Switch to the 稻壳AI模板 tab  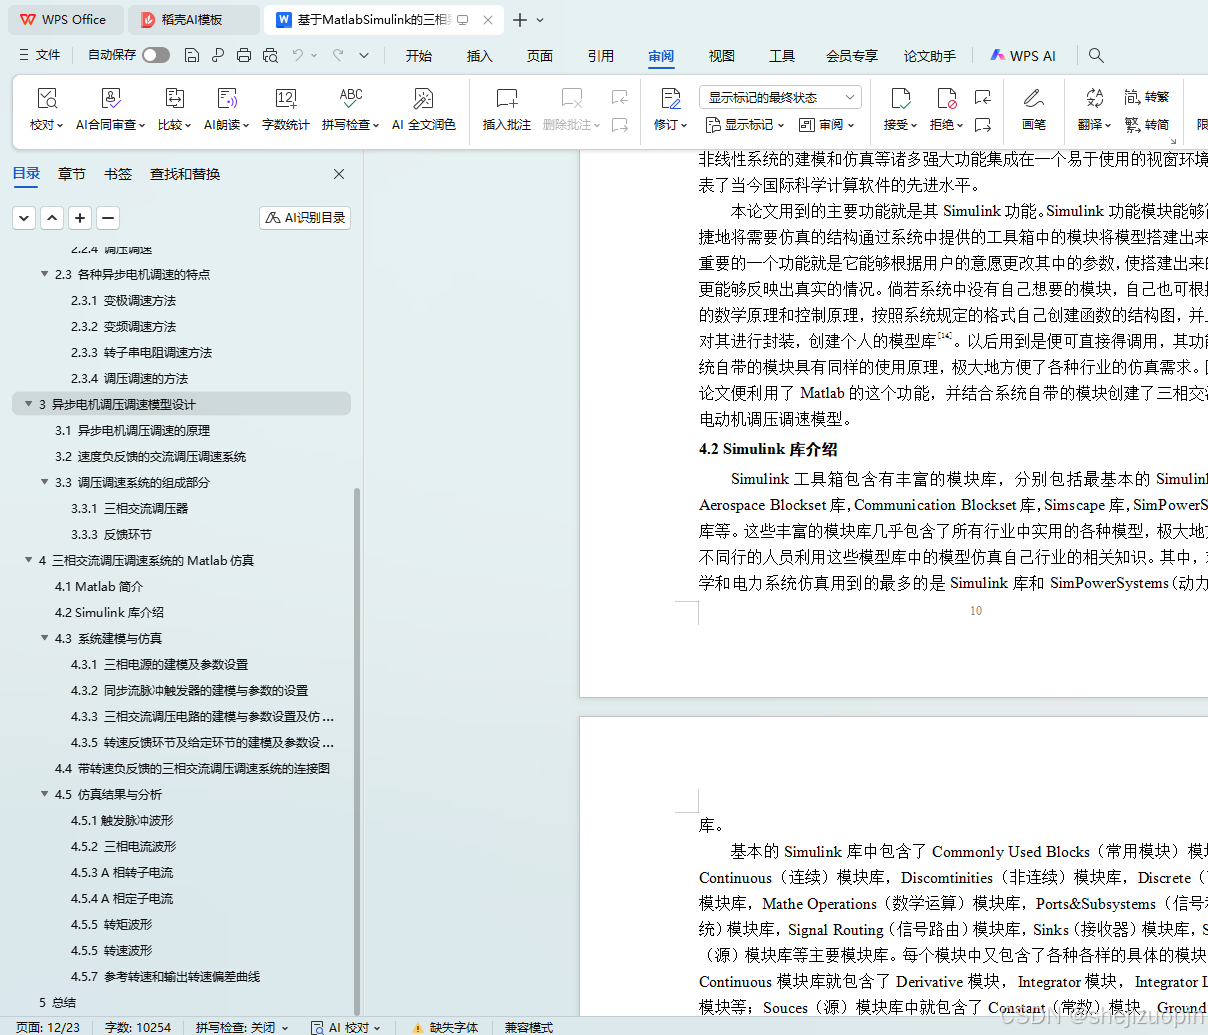(193, 19)
